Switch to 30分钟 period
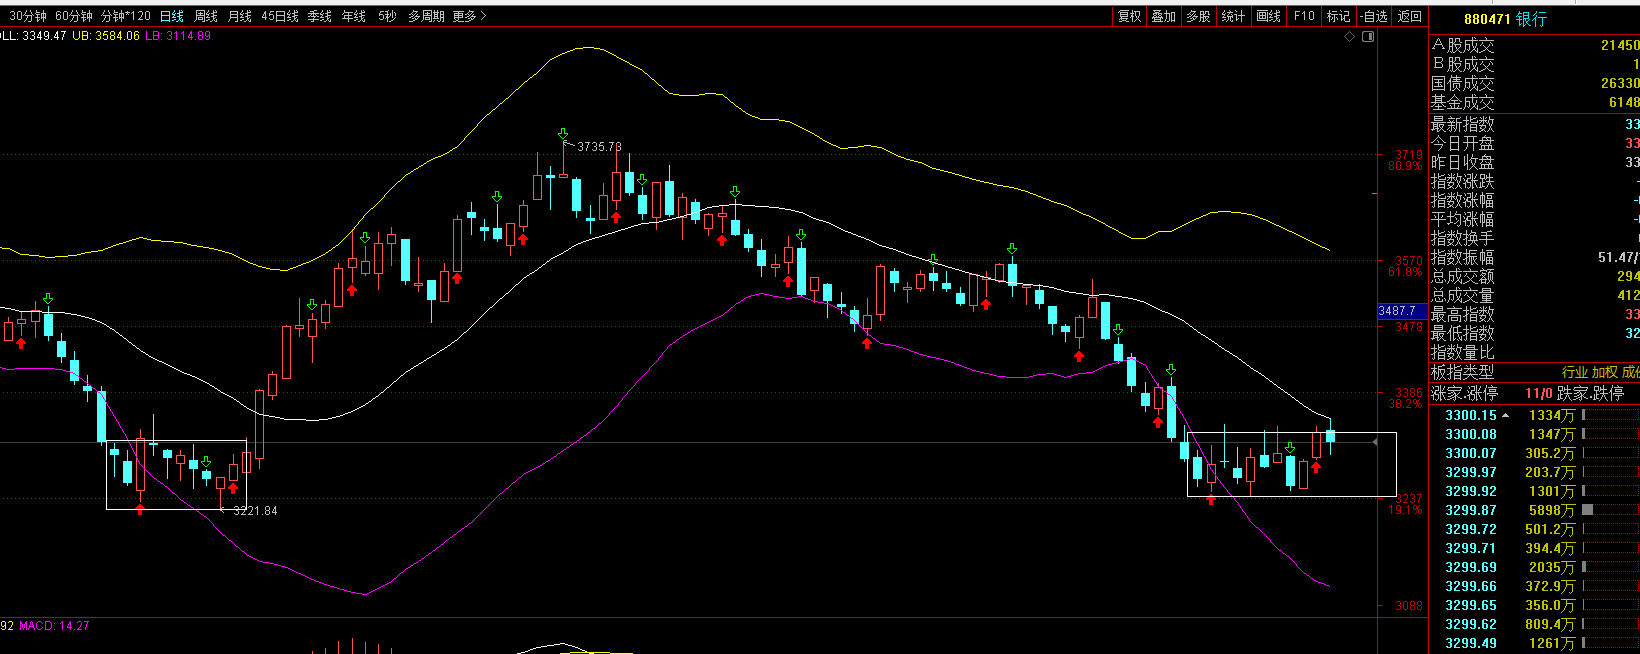This screenshot has height=654, width=1640. [28, 16]
